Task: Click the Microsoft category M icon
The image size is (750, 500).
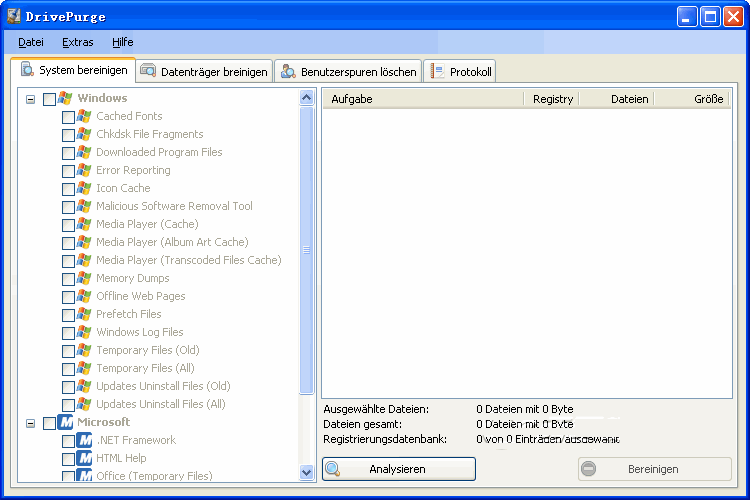Action: pyautogui.click(x=65, y=422)
